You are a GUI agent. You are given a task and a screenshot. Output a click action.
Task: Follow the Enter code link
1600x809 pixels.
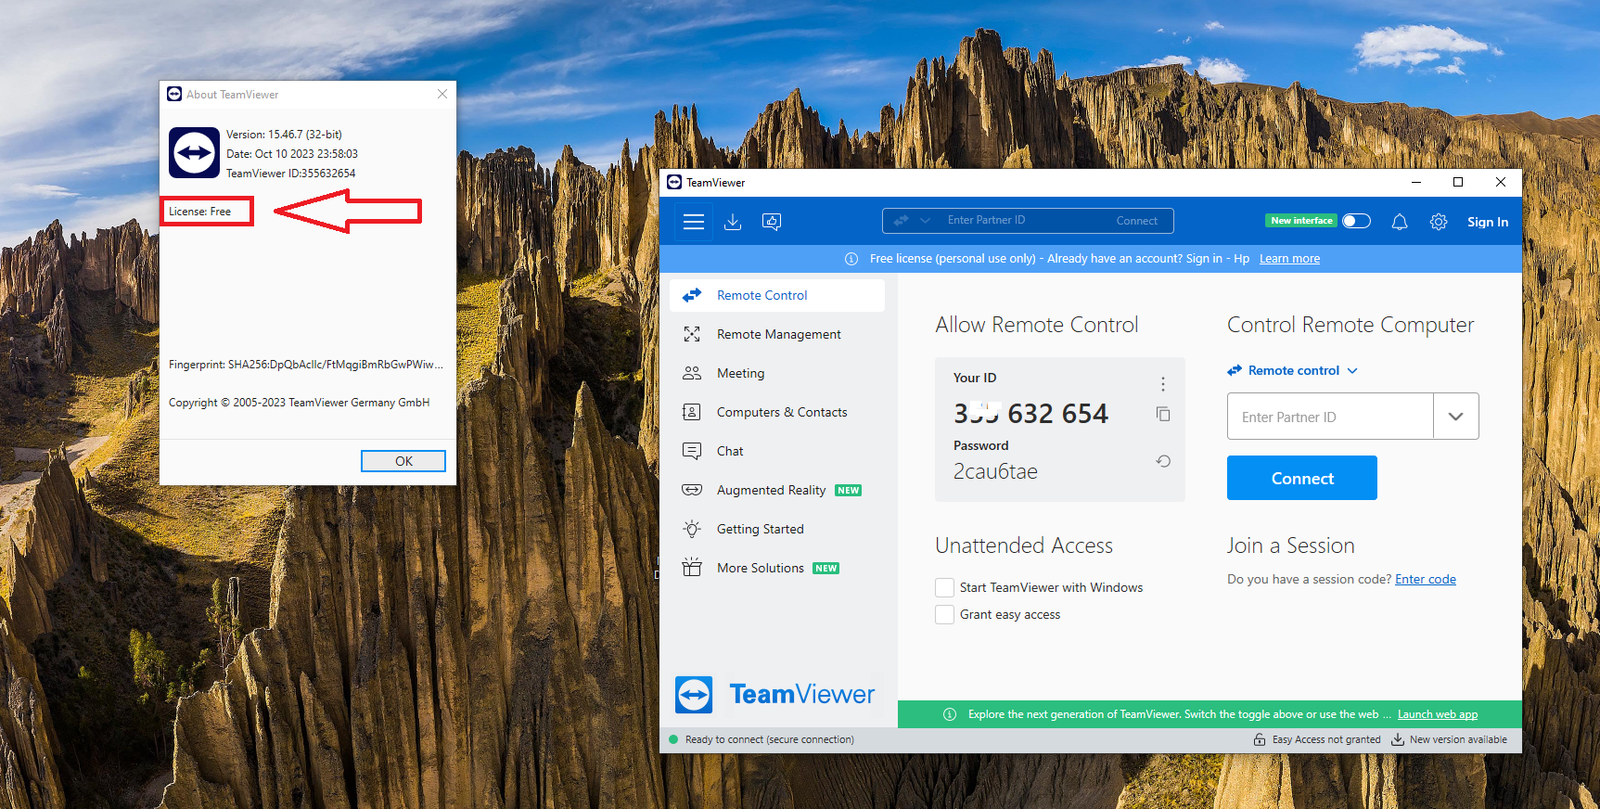click(x=1425, y=580)
